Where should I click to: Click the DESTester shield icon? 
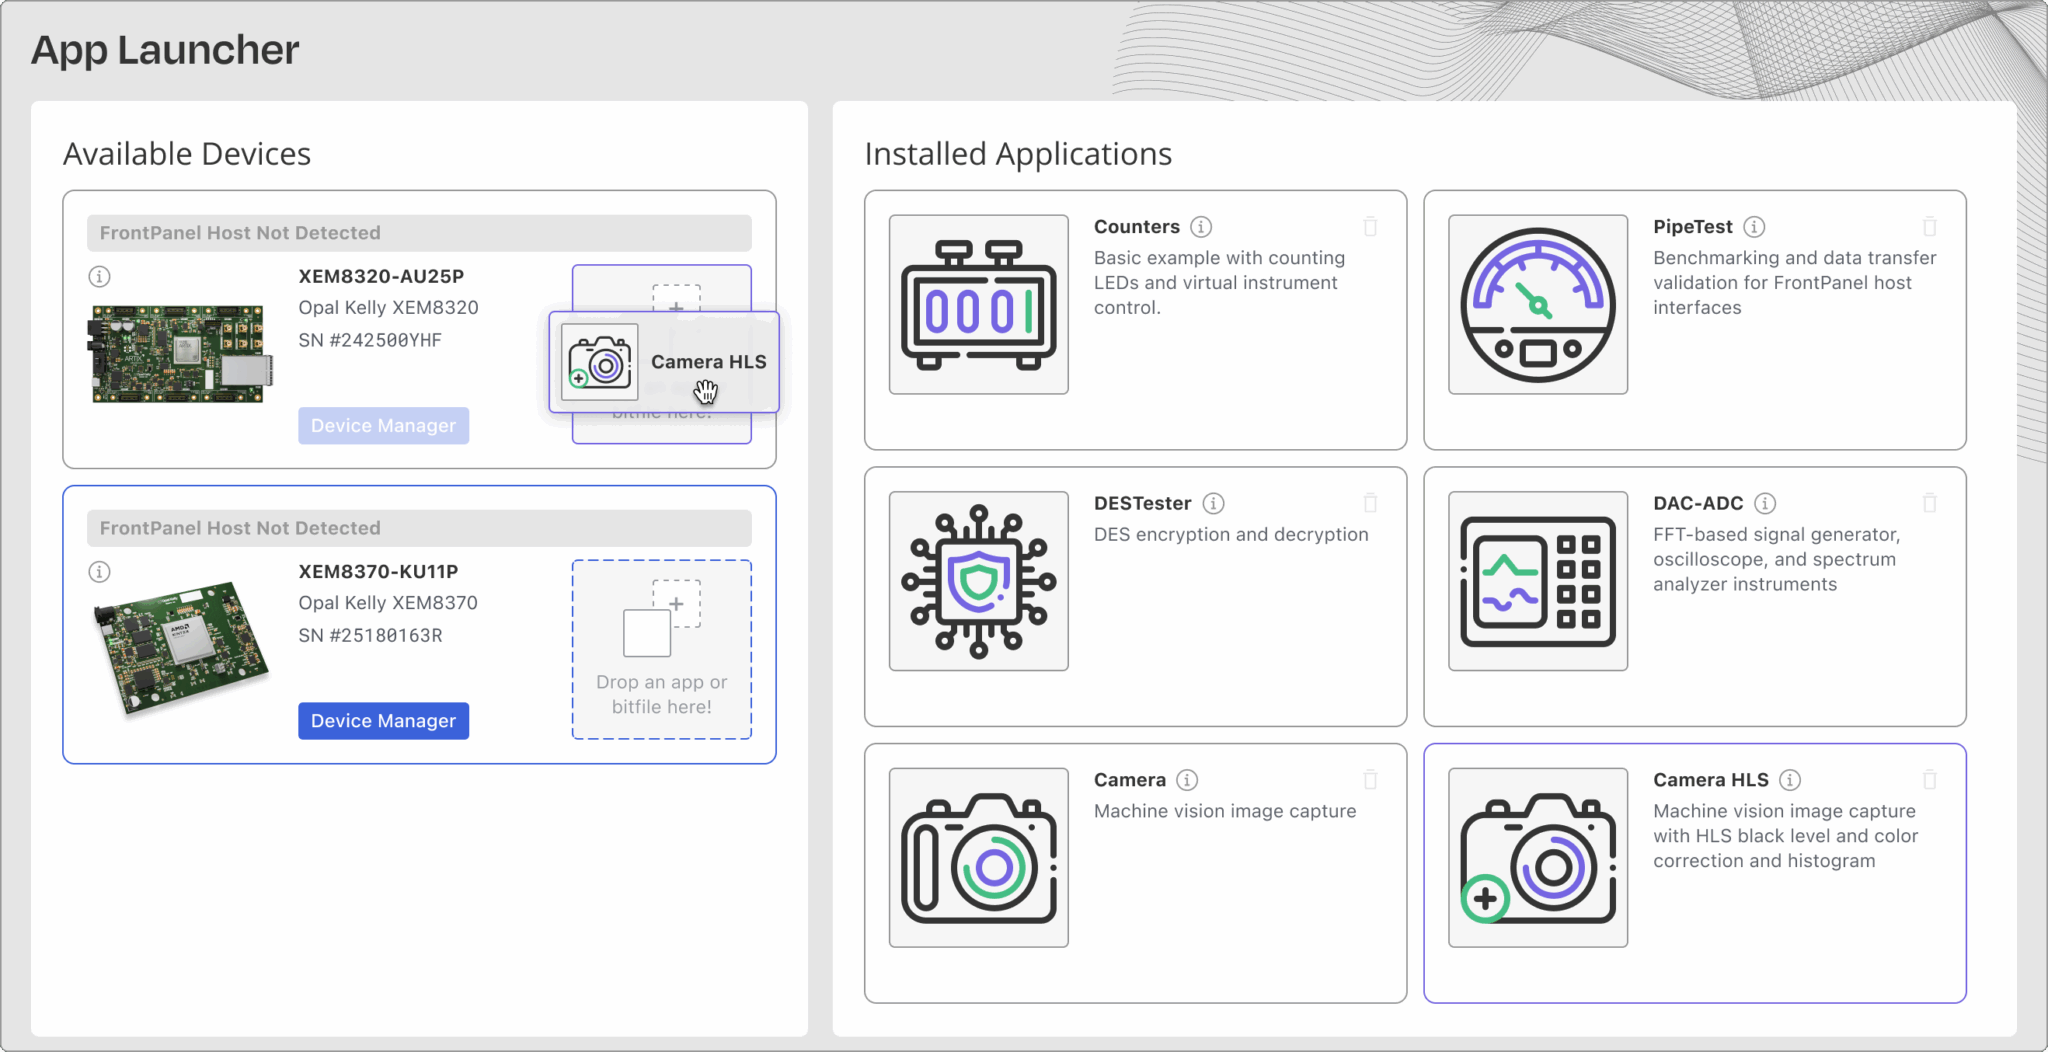[977, 580]
